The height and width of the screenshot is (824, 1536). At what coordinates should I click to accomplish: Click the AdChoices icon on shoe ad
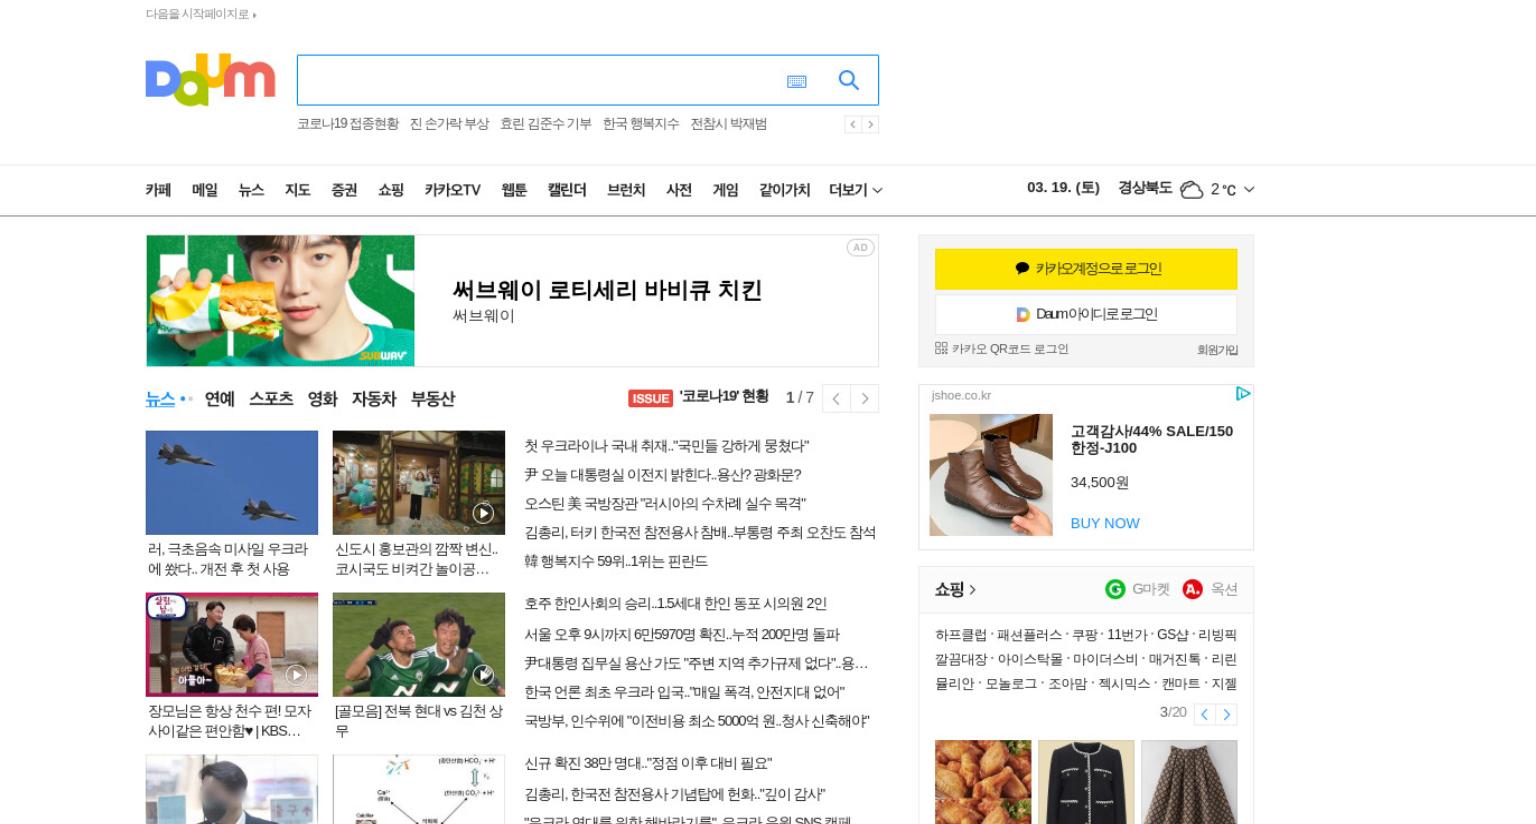tap(1243, 394)
